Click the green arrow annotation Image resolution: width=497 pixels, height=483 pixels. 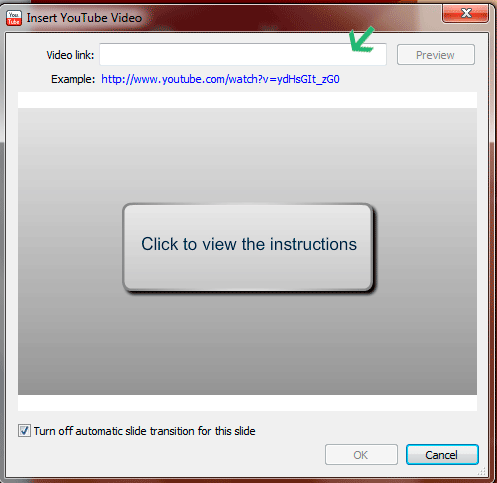[361, 39]
